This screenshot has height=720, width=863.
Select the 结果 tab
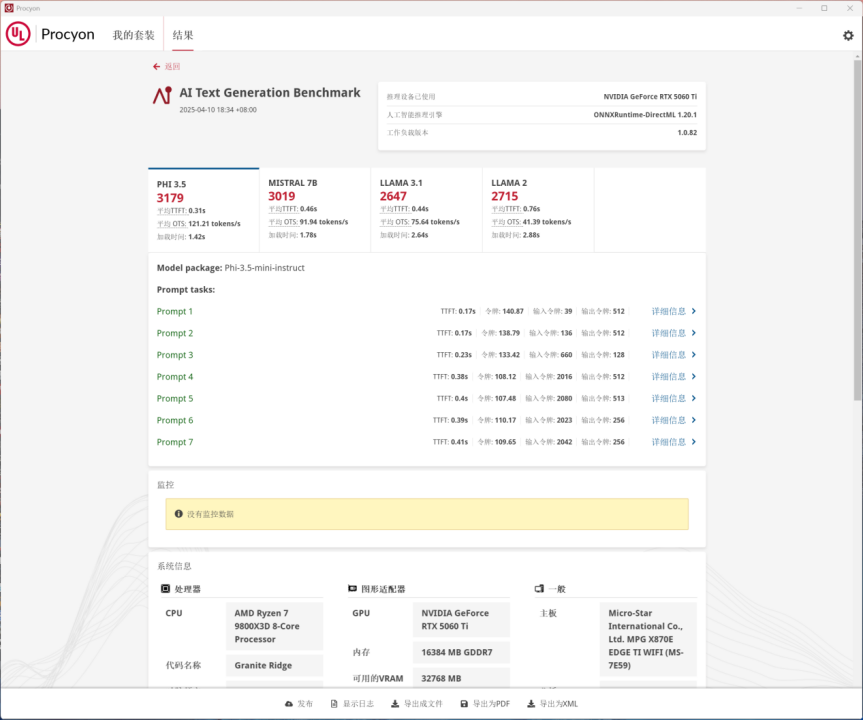click(183, 35)
